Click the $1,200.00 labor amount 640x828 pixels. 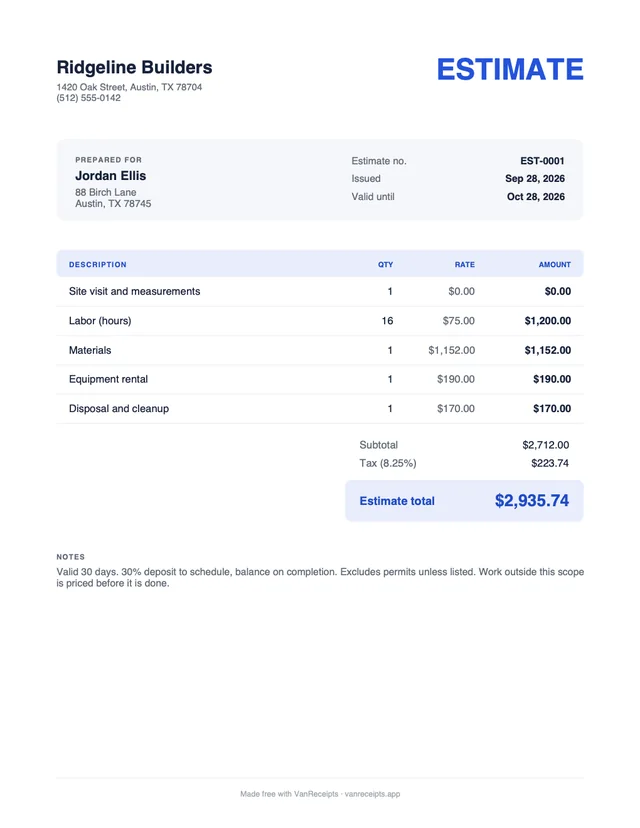tap(548, 321)
